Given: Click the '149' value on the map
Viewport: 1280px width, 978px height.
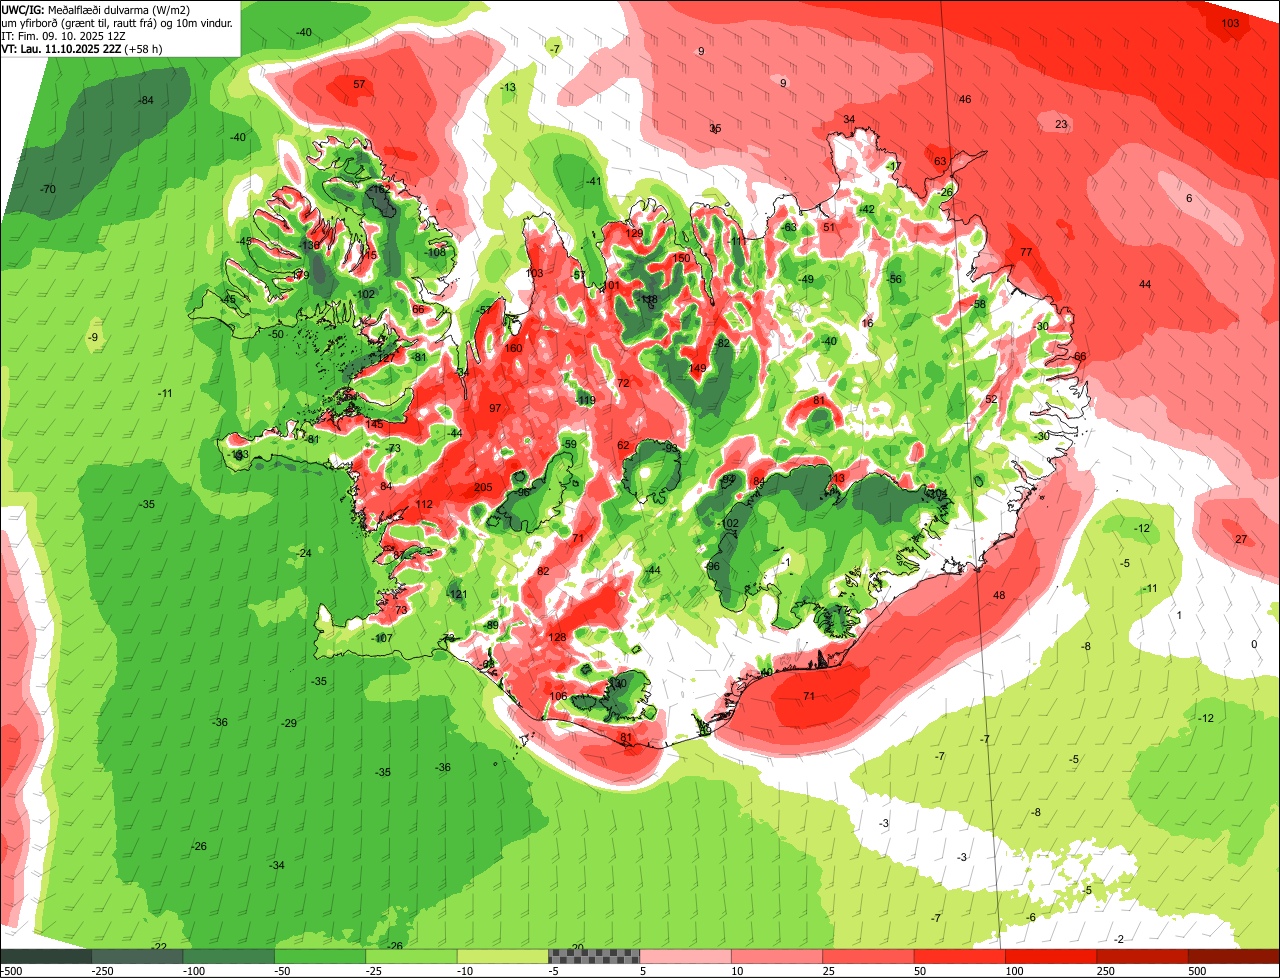Looking at the screenshot, I should (698, 369).
